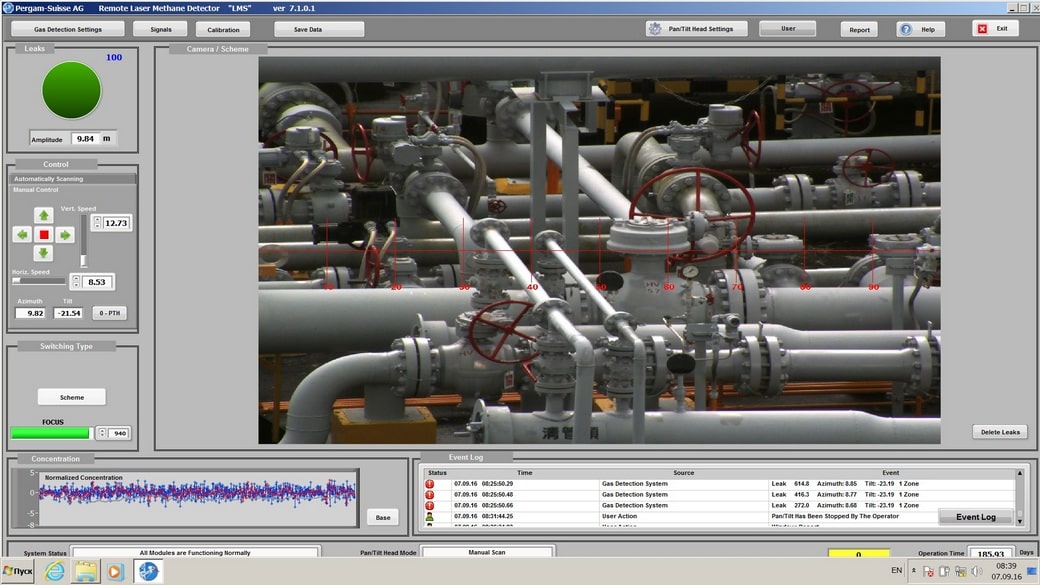Select Automatically Scanning mode

(x=74, y=179)
